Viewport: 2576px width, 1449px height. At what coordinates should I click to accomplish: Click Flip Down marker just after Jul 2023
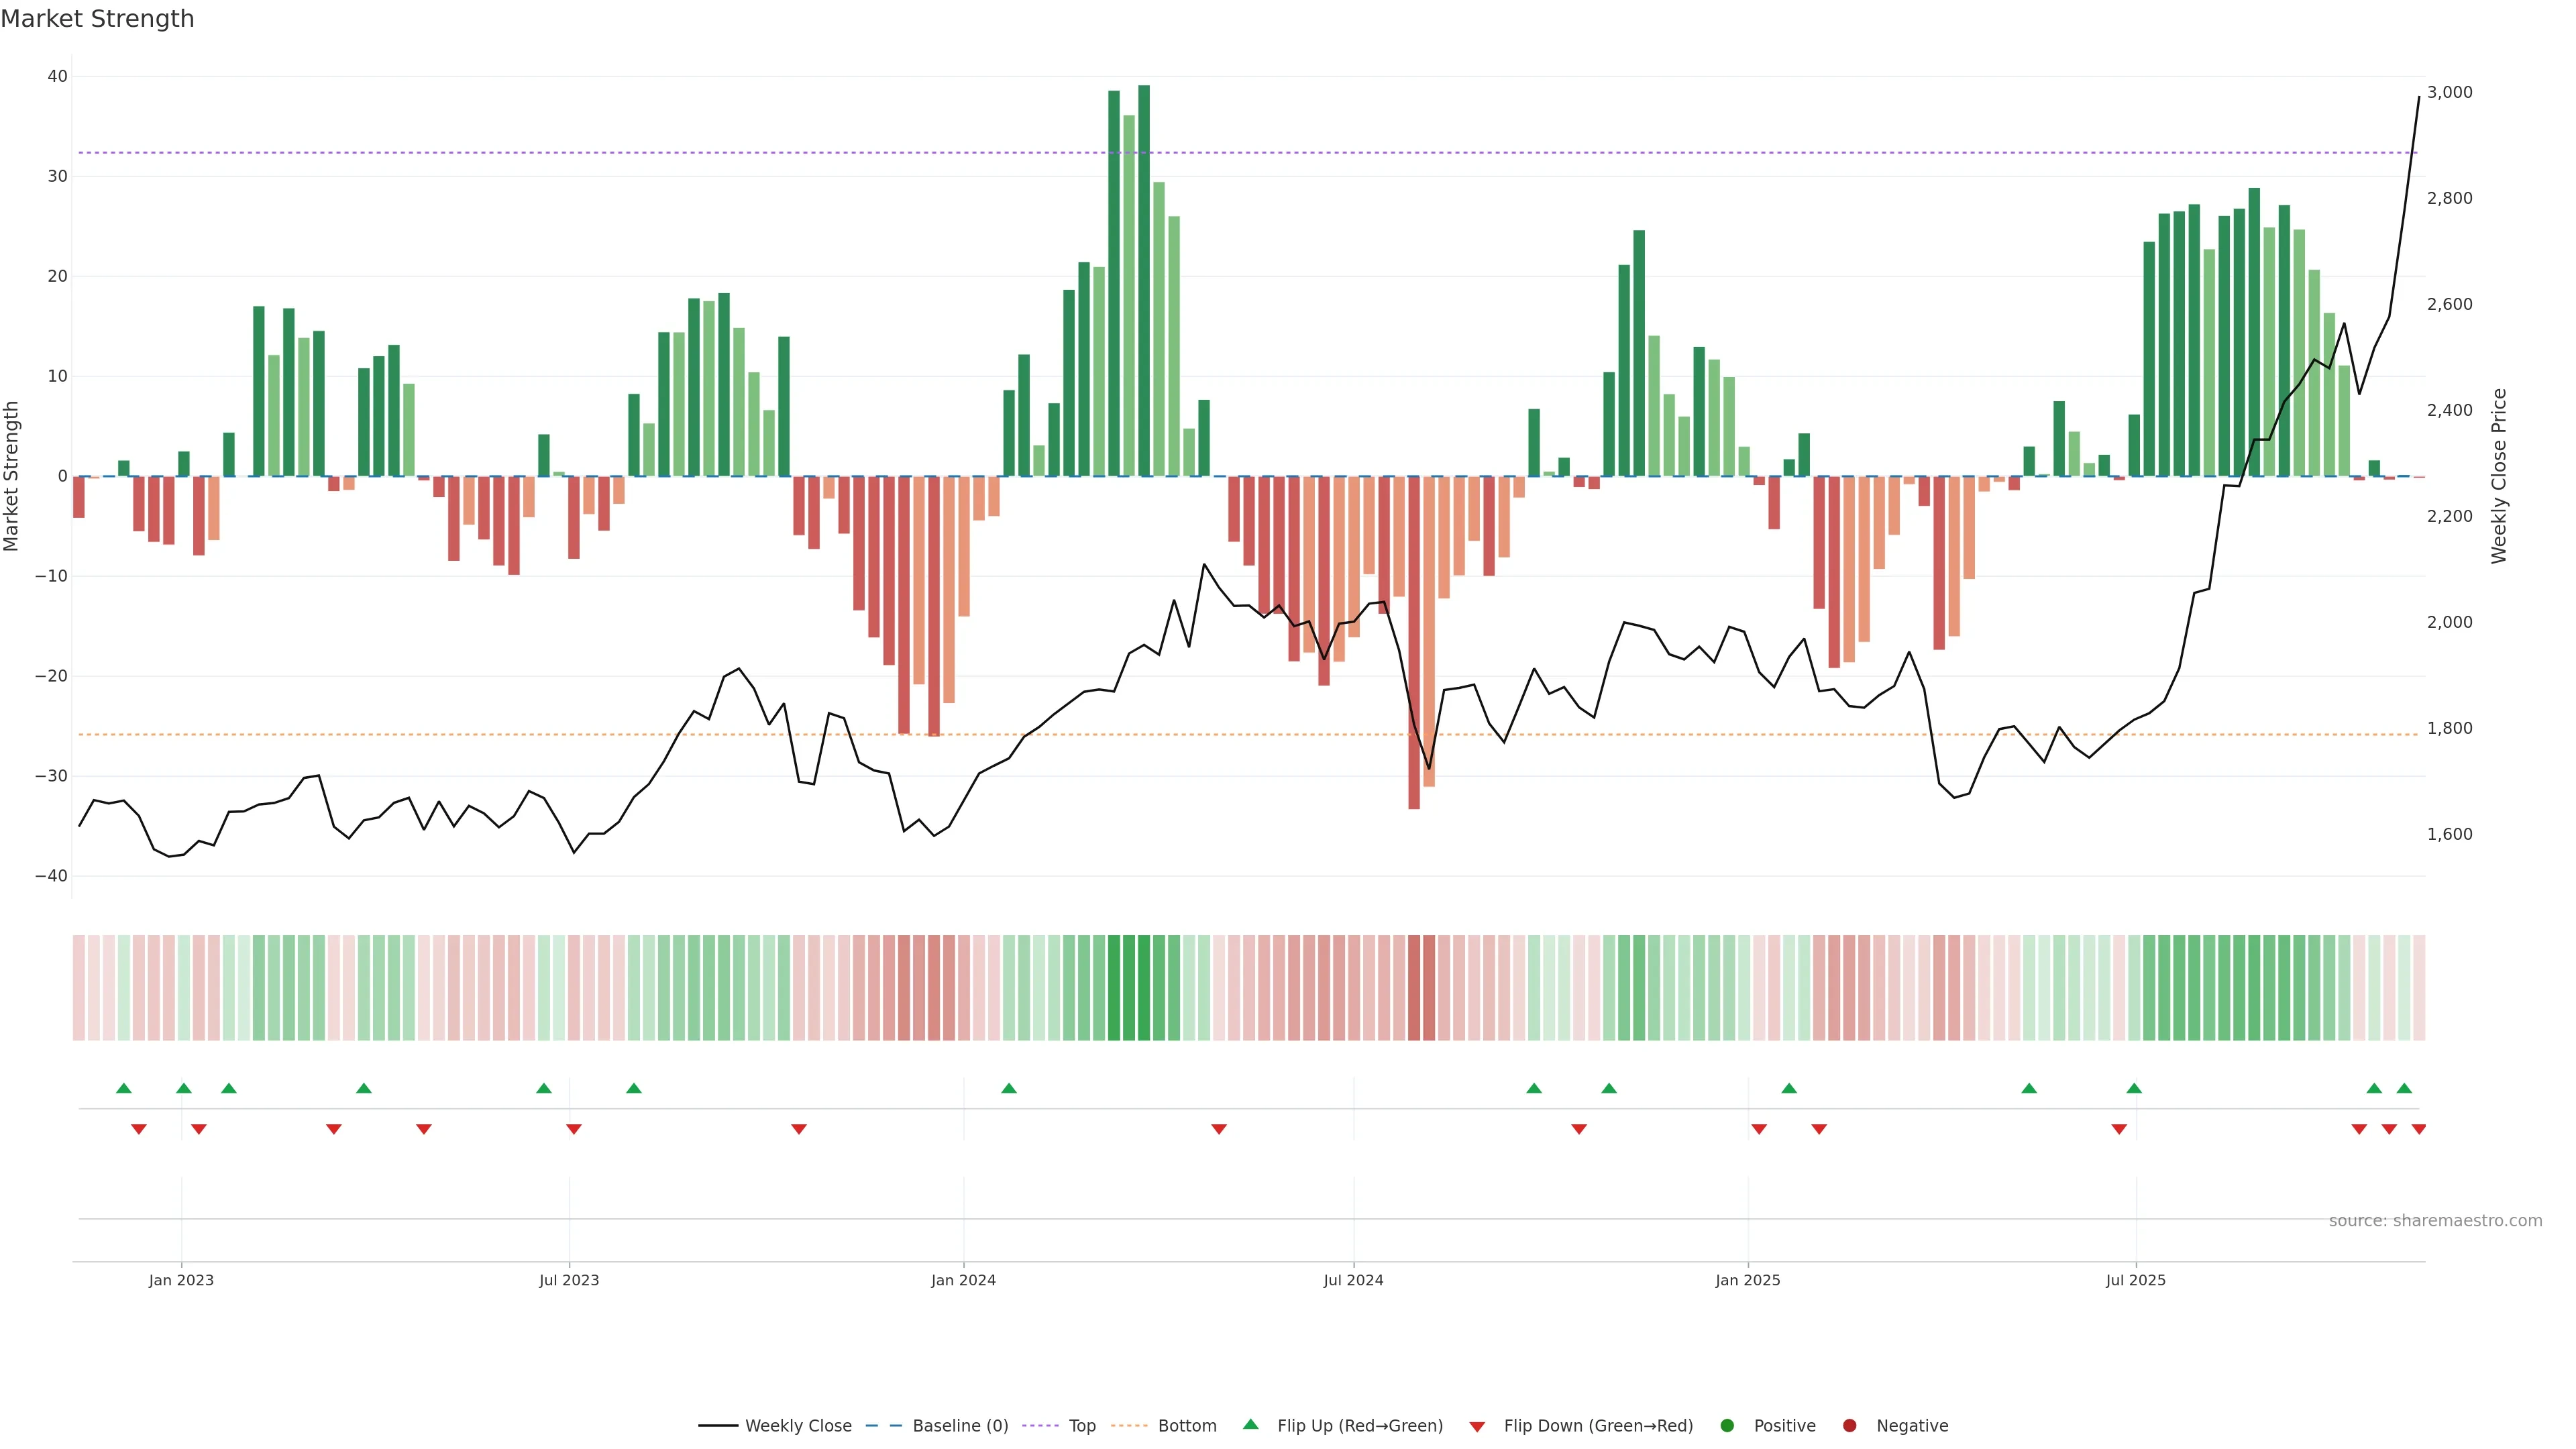574,1129
